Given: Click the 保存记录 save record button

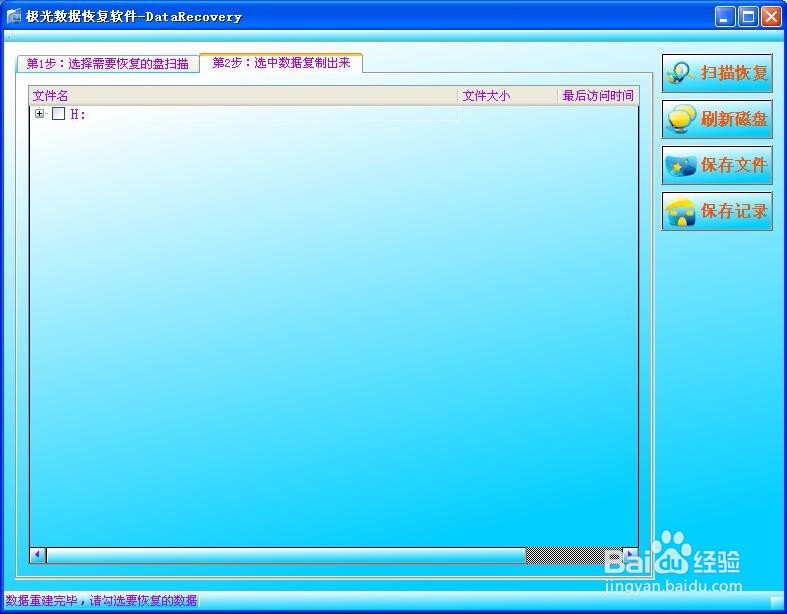Looking at the screenshot, I should point(717,211).
